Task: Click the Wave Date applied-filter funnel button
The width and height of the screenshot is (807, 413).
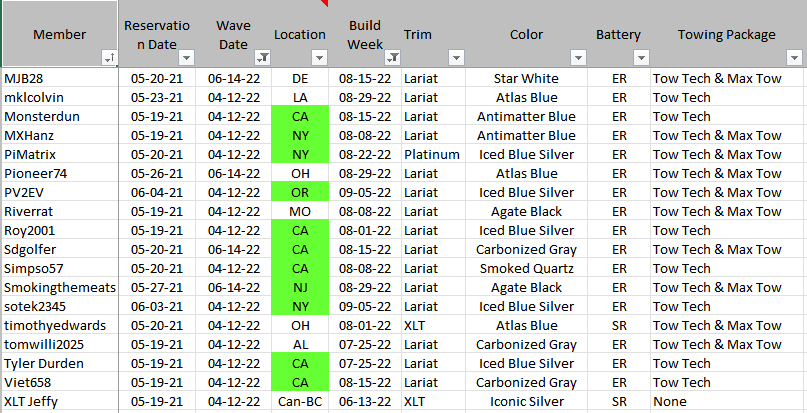Action: tap(262, 58)
